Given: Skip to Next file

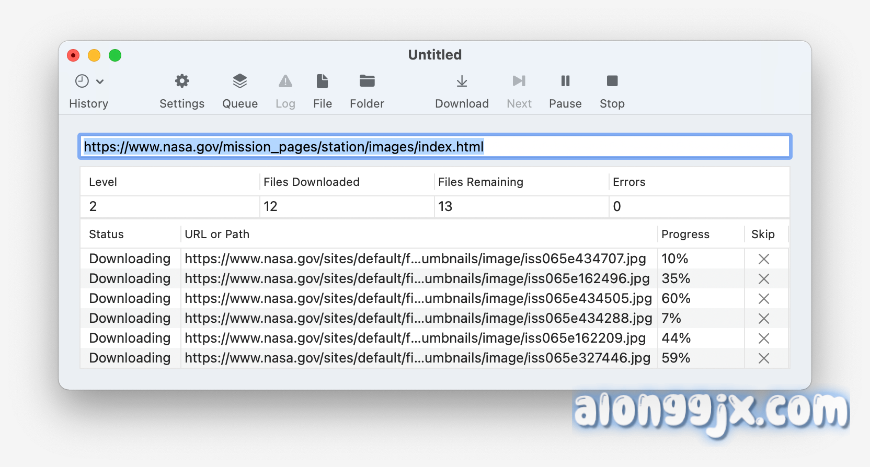Looking at the screenshot, I should point(519,81).
